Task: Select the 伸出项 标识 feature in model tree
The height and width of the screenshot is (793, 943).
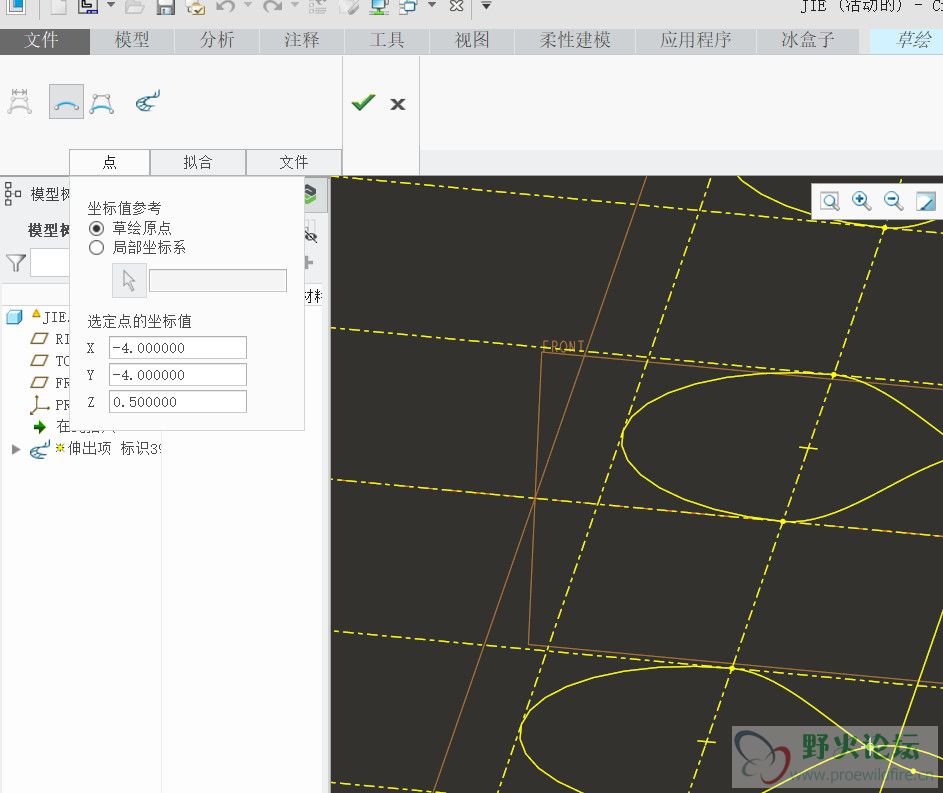Action: tap(96, 449)
